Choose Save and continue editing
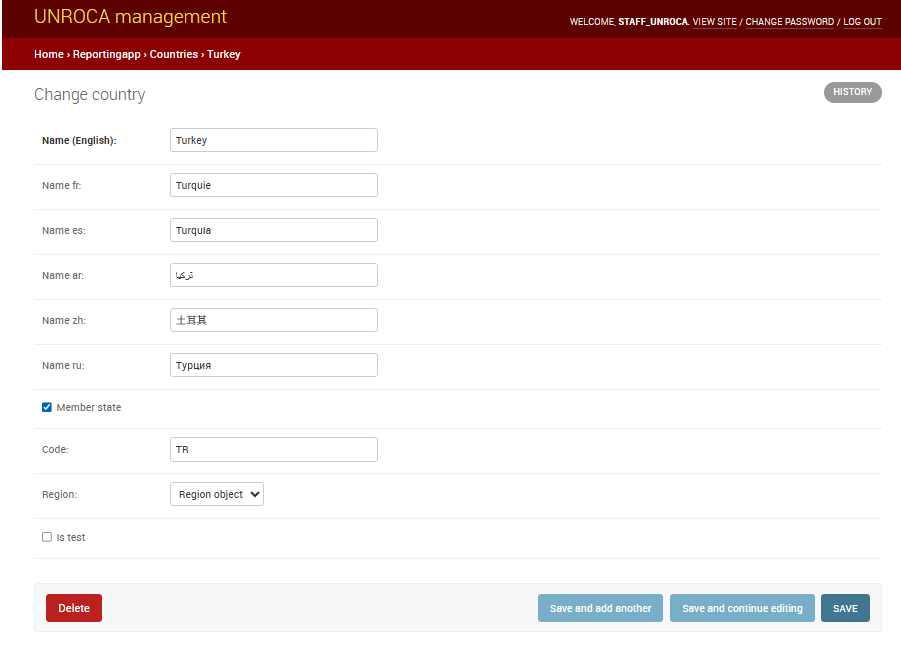This screenshot has width=901, height=647. click(742, 608)
